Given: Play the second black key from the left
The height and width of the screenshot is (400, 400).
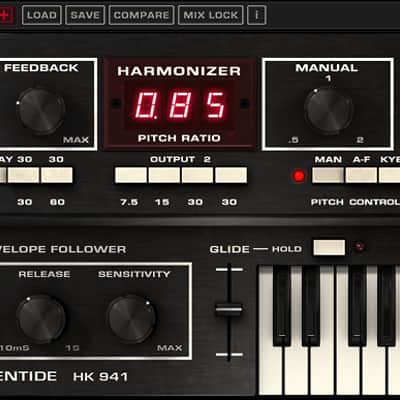Looking at the screenshot, I should [x=311, y=305].
